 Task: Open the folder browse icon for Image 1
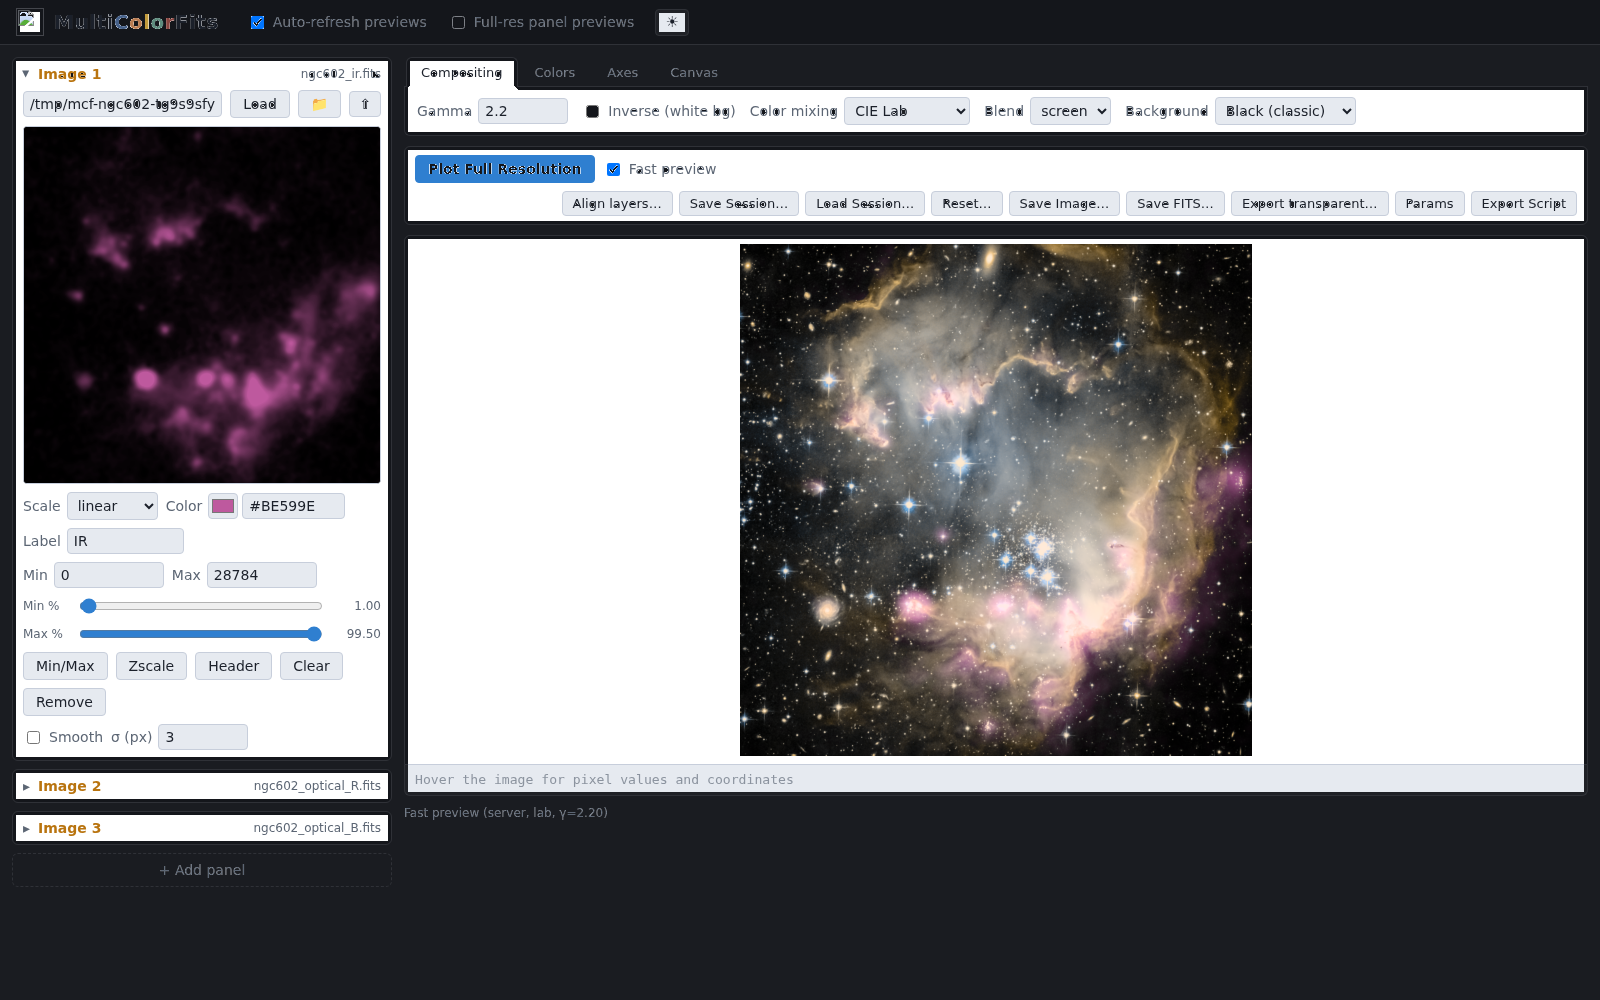click(x=319, y=104)
